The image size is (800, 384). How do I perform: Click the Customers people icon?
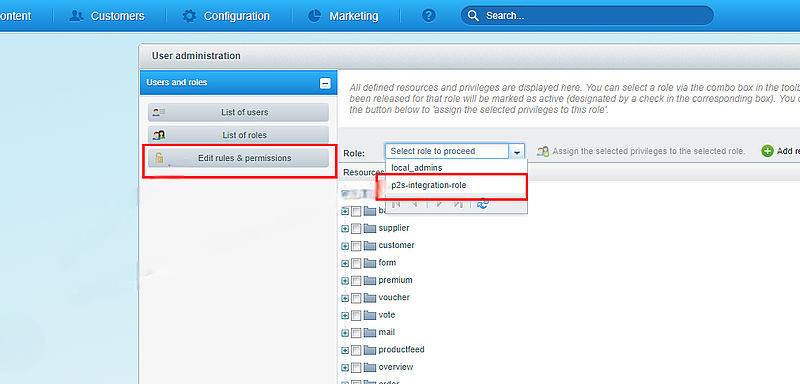pos(77,16)
